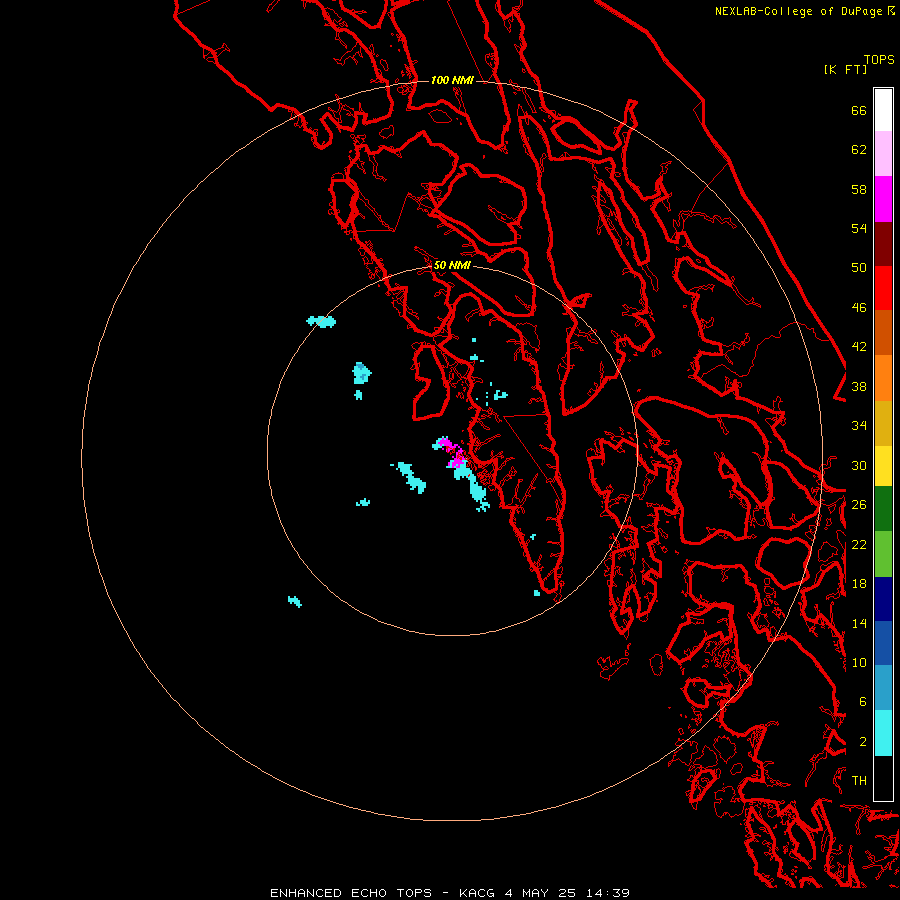Click the 50 NMI range ring label

(x=452, y=265)
